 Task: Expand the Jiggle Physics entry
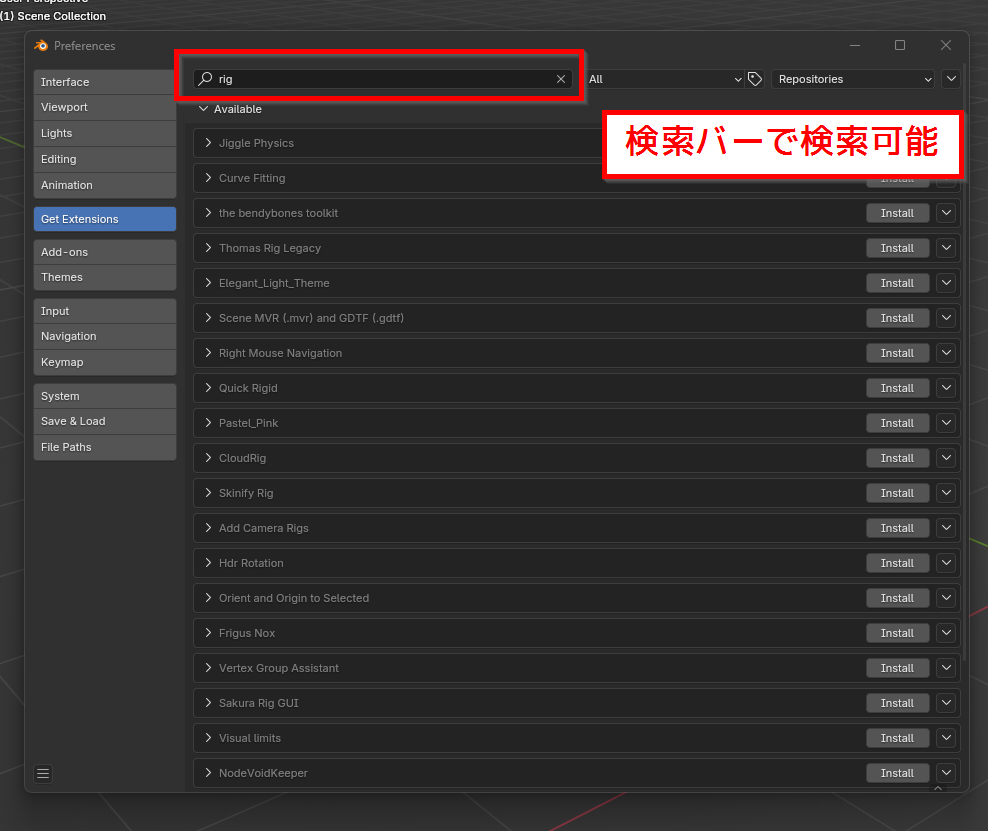pyautogui.click(x=209, y=143)
